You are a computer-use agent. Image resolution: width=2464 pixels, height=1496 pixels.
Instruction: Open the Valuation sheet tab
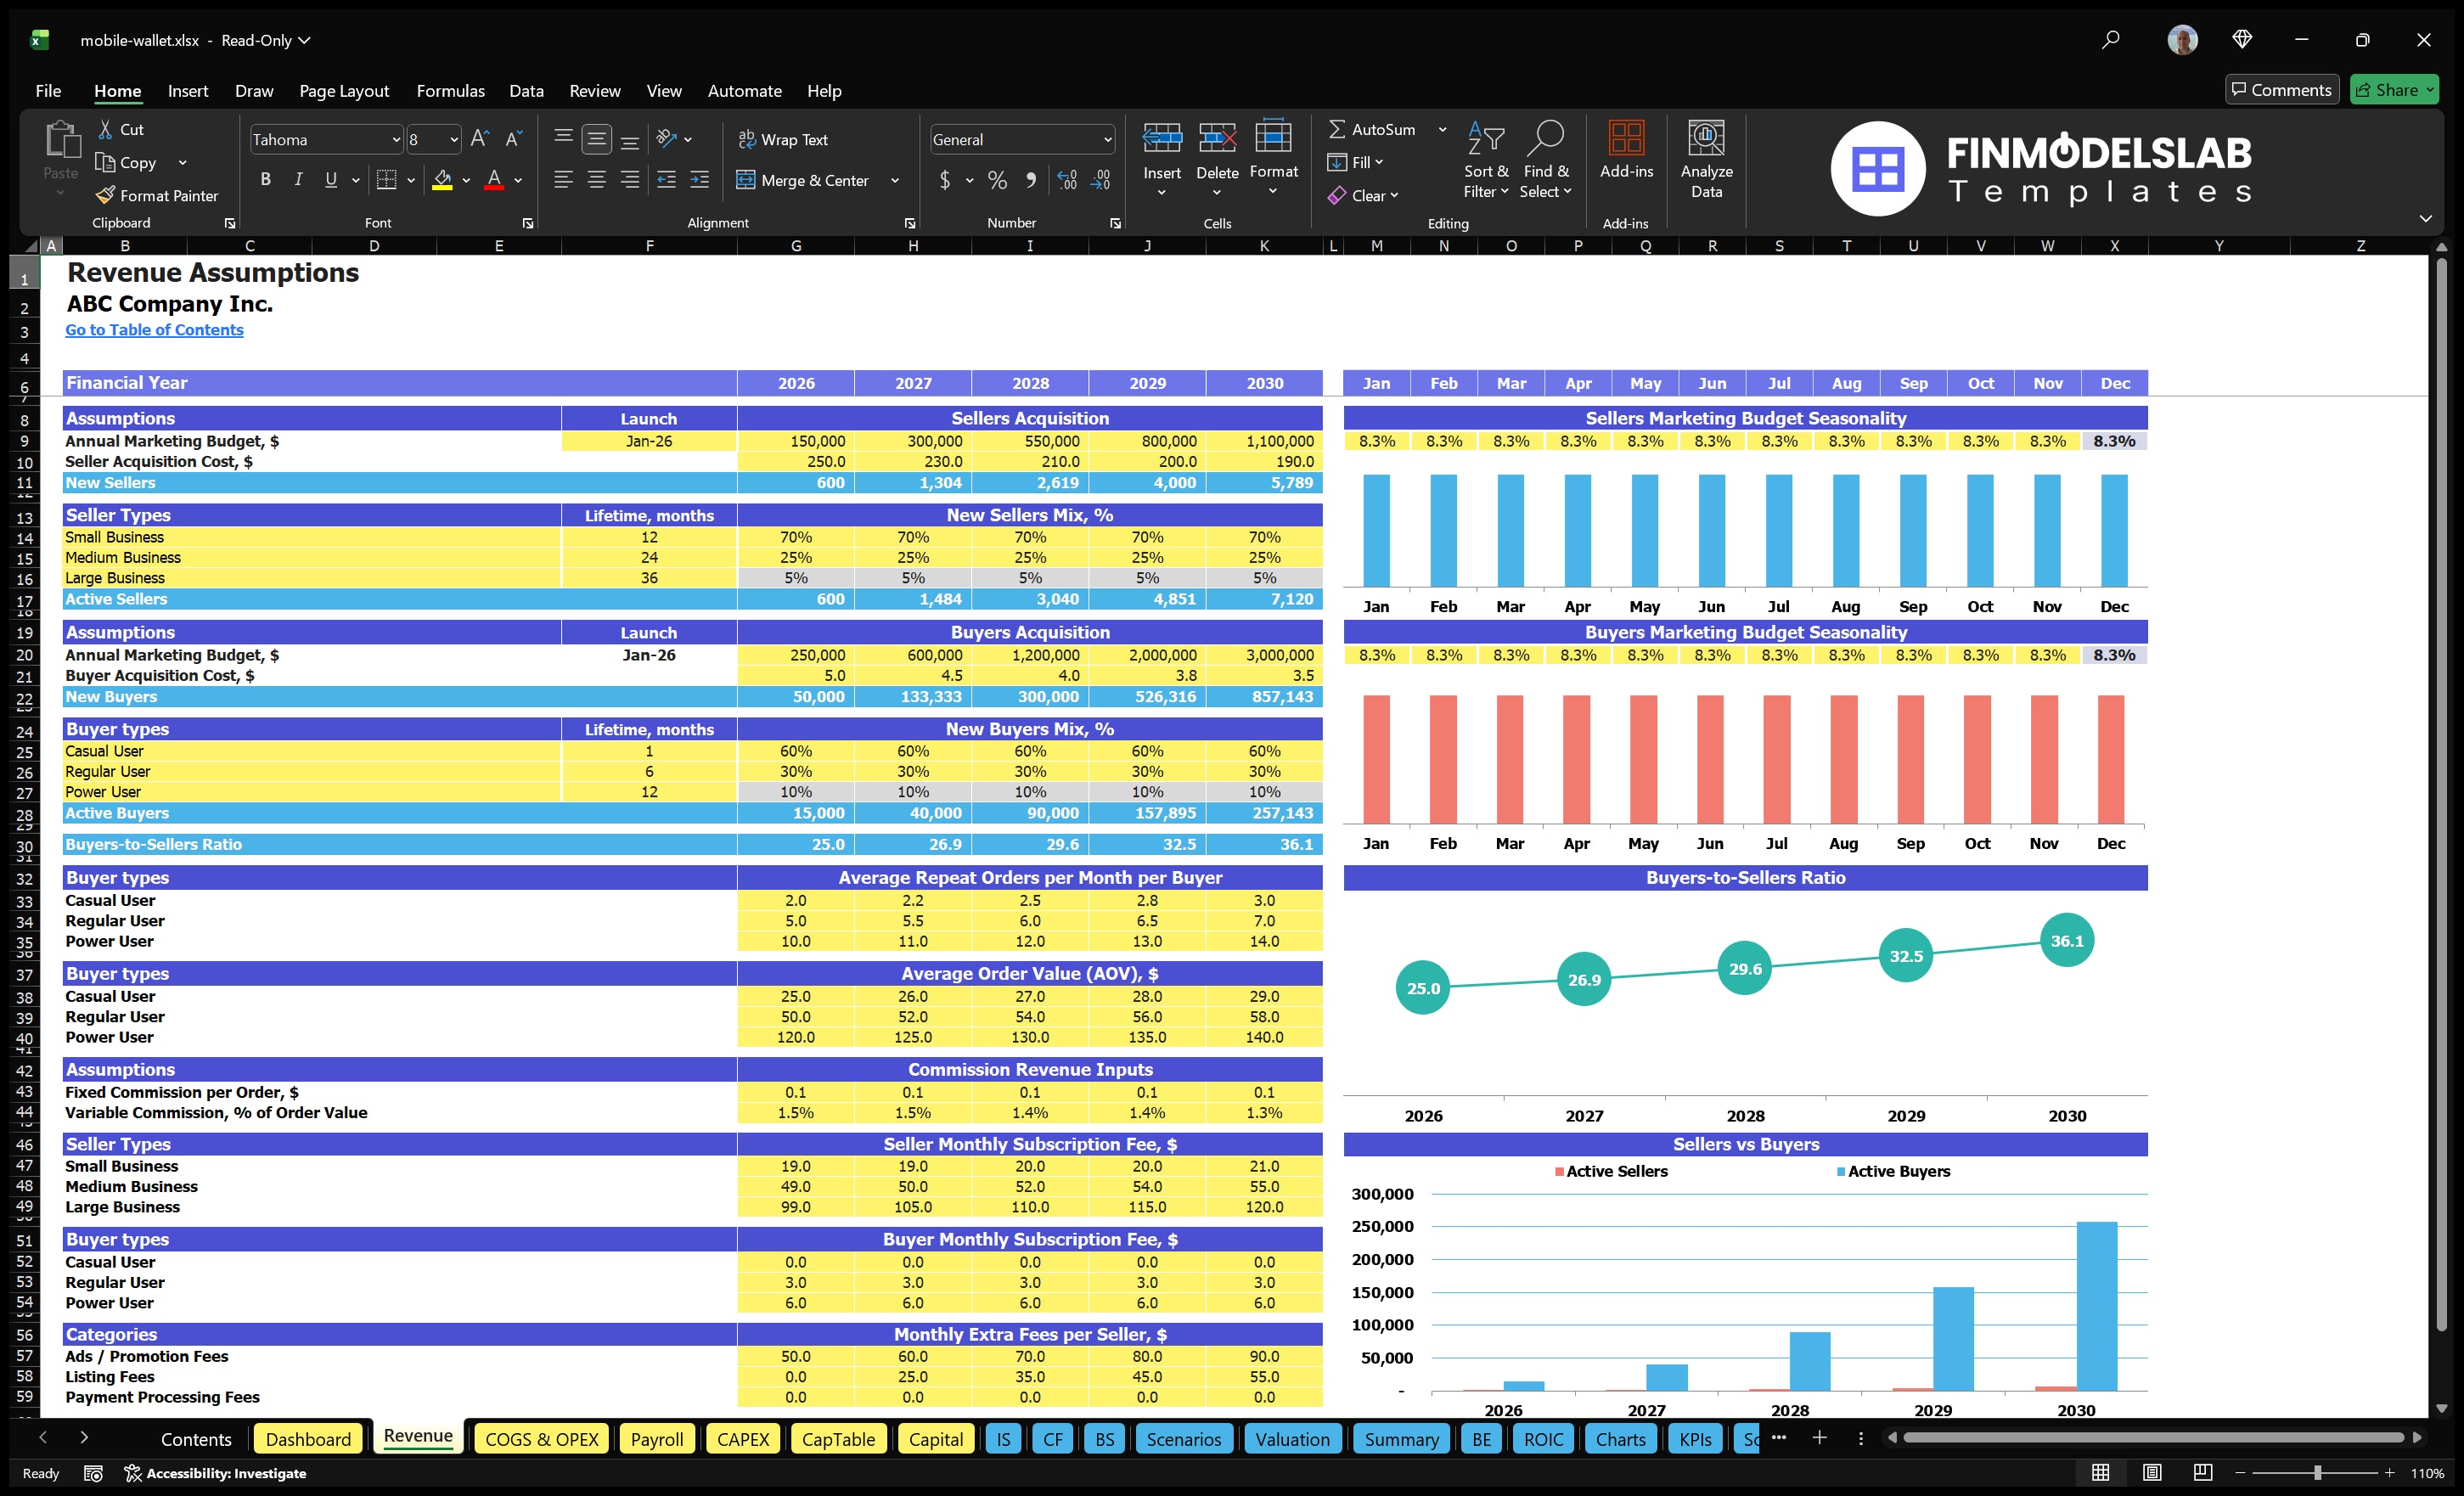1292,1439
